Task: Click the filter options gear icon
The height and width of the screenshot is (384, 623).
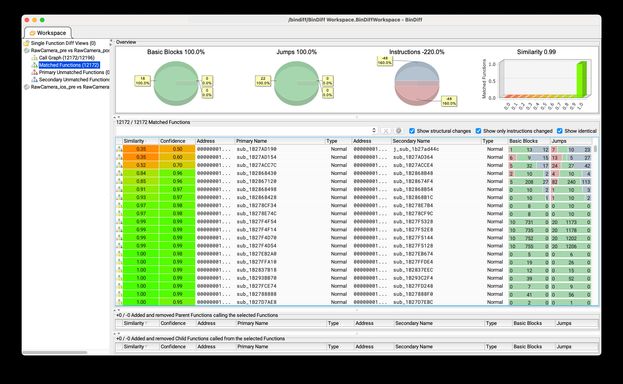Action: [398, 131]
